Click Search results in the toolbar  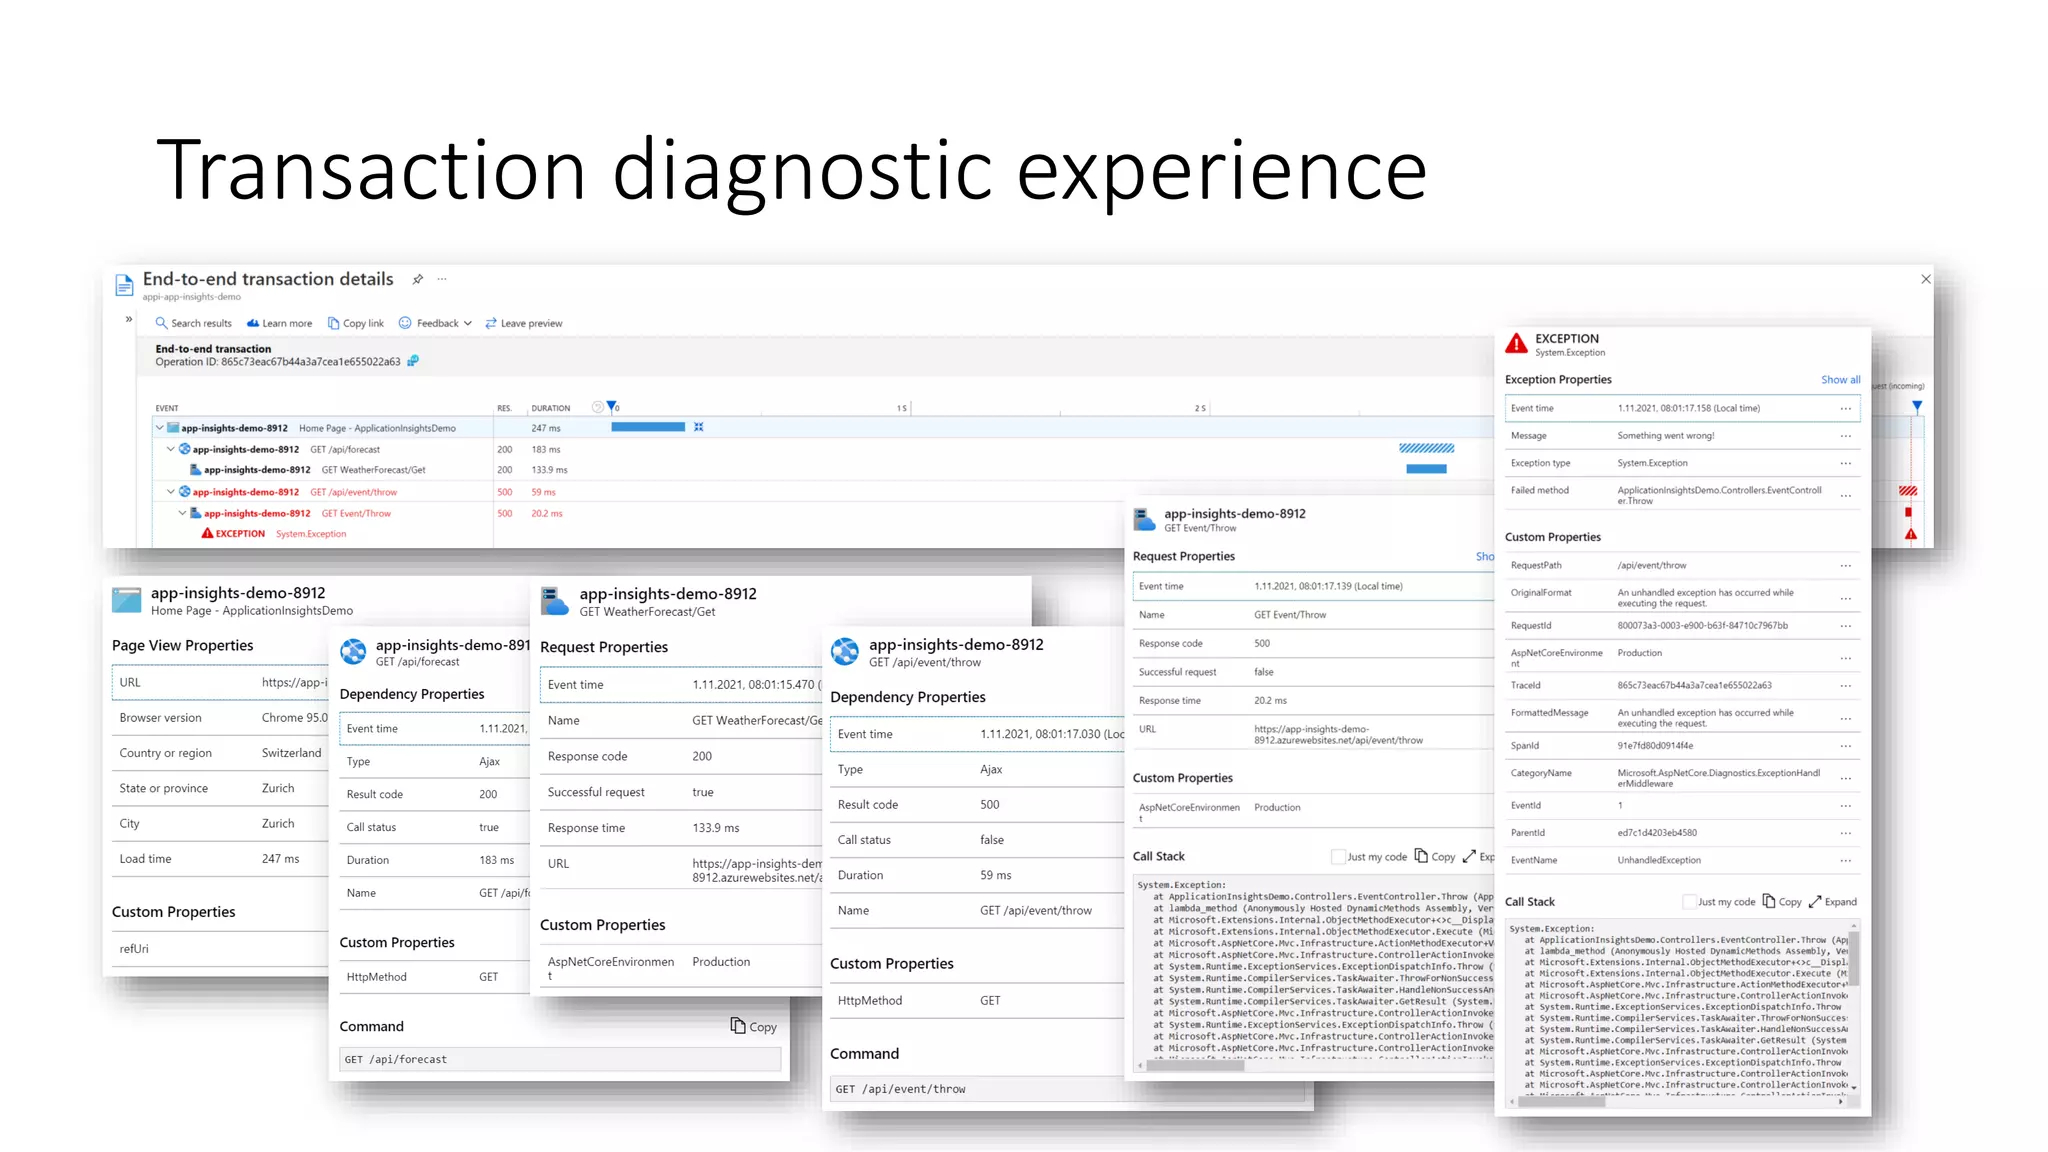coord(193,323)
